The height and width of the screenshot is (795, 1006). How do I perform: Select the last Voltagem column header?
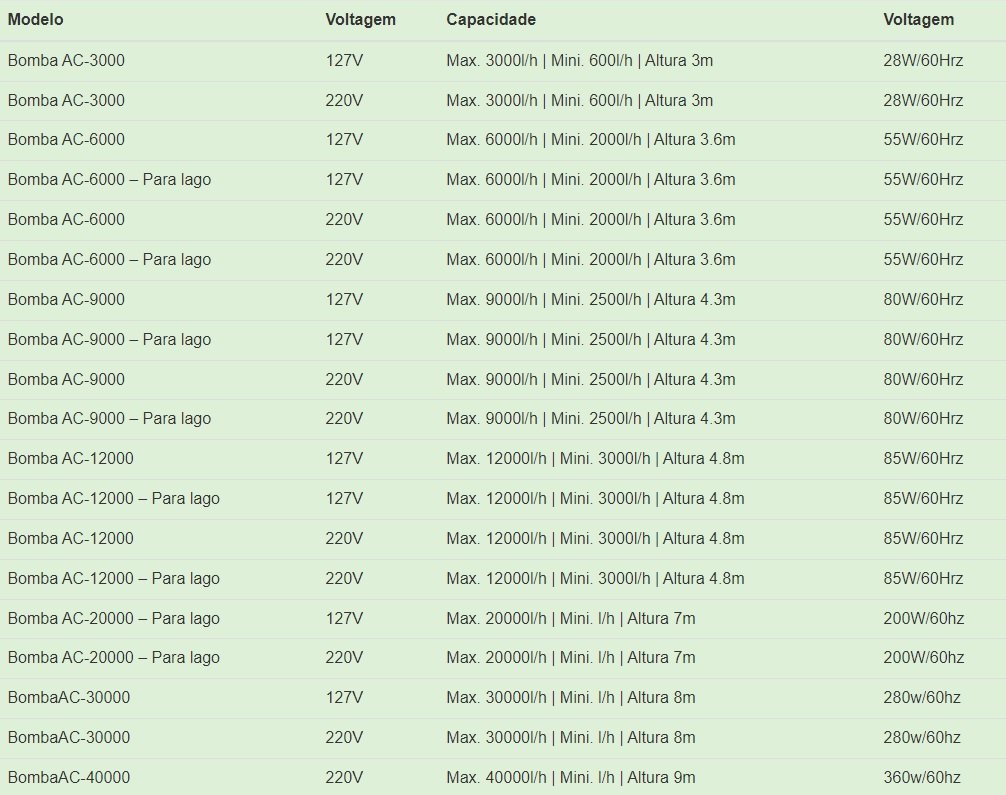918,19
